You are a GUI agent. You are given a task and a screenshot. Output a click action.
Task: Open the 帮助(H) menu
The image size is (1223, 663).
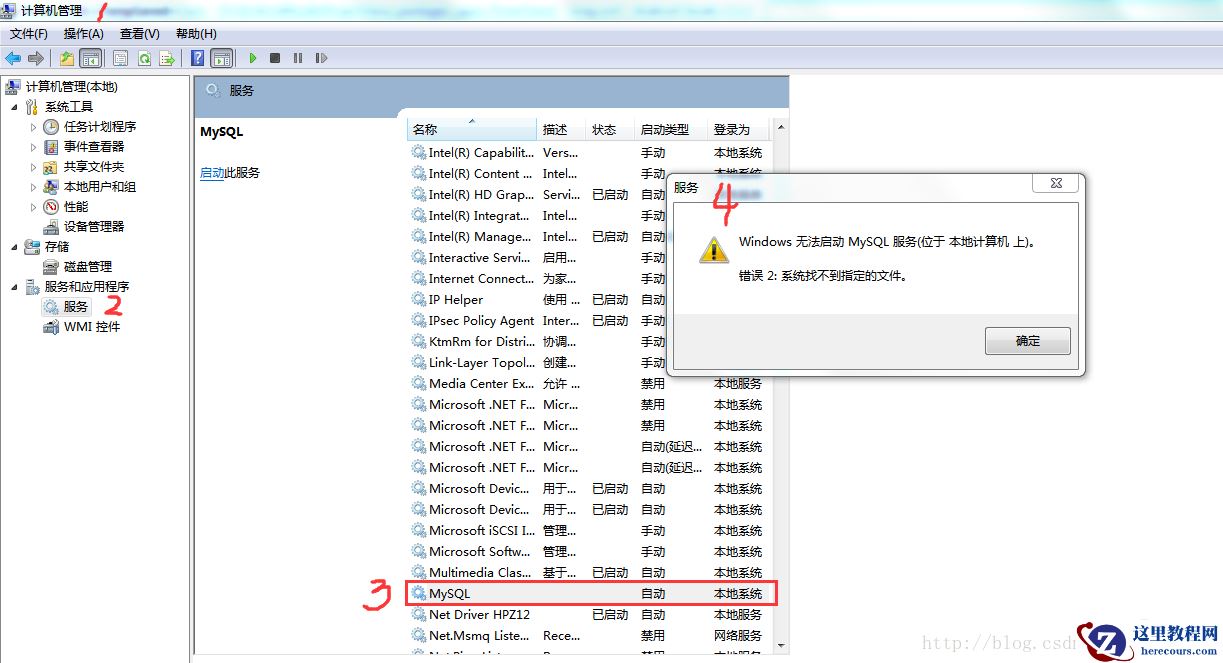196,34
